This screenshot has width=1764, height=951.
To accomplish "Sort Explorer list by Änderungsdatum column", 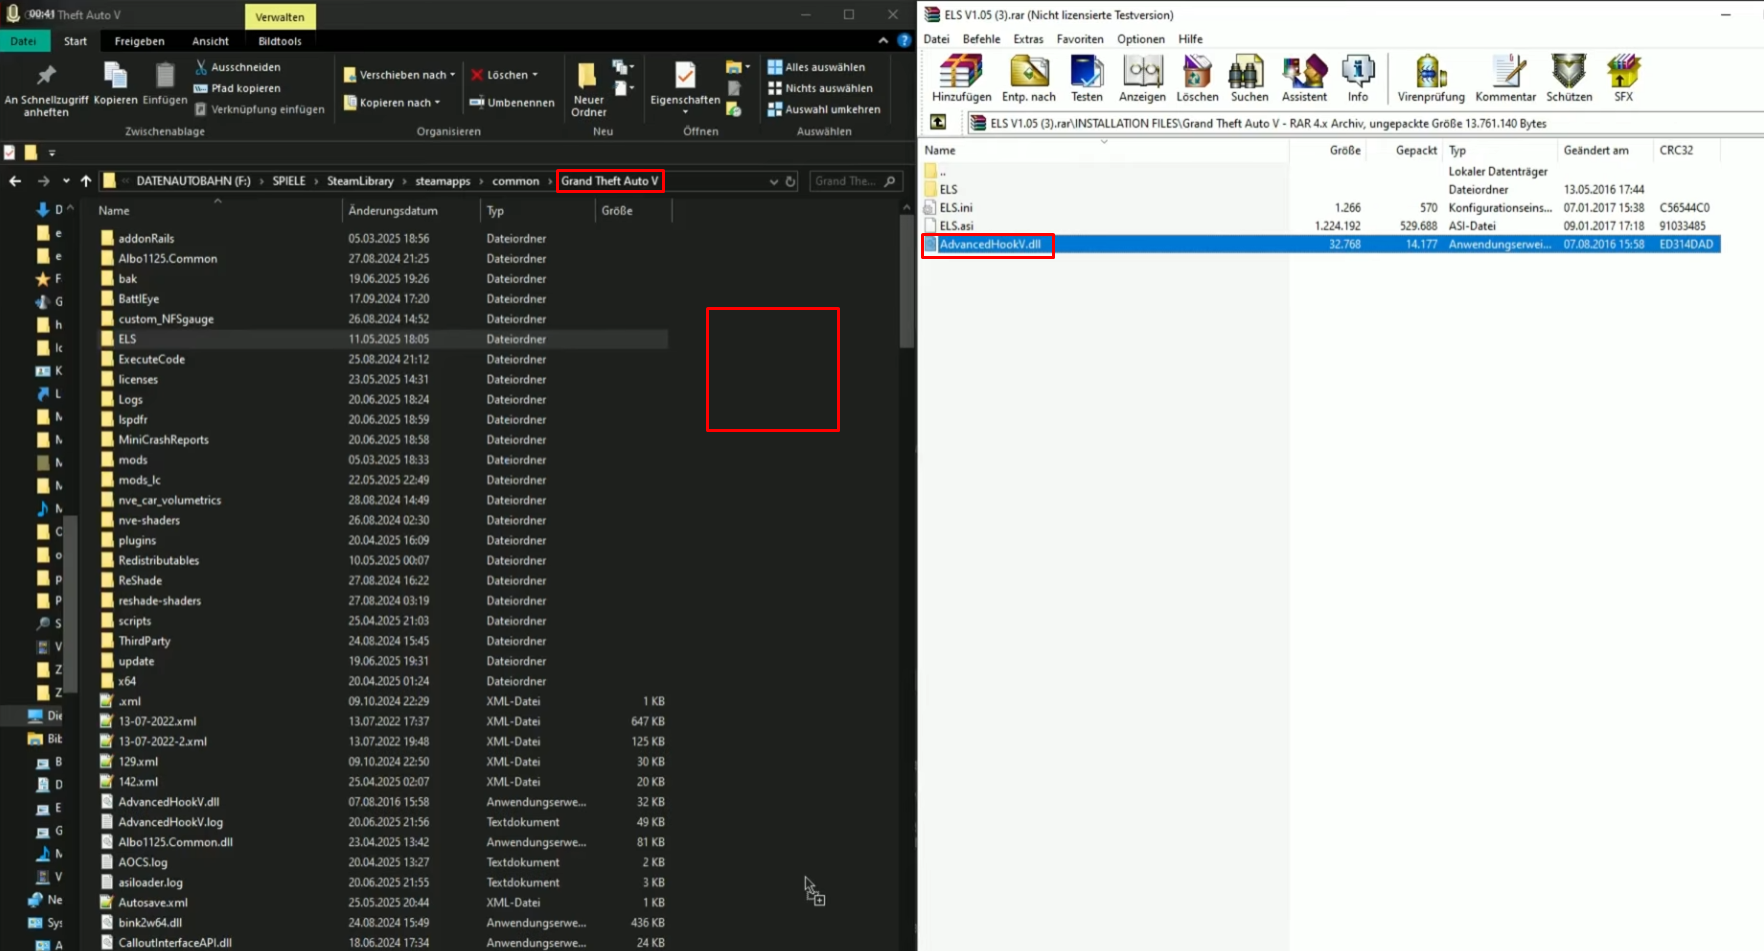I will [x=410, y=210].
